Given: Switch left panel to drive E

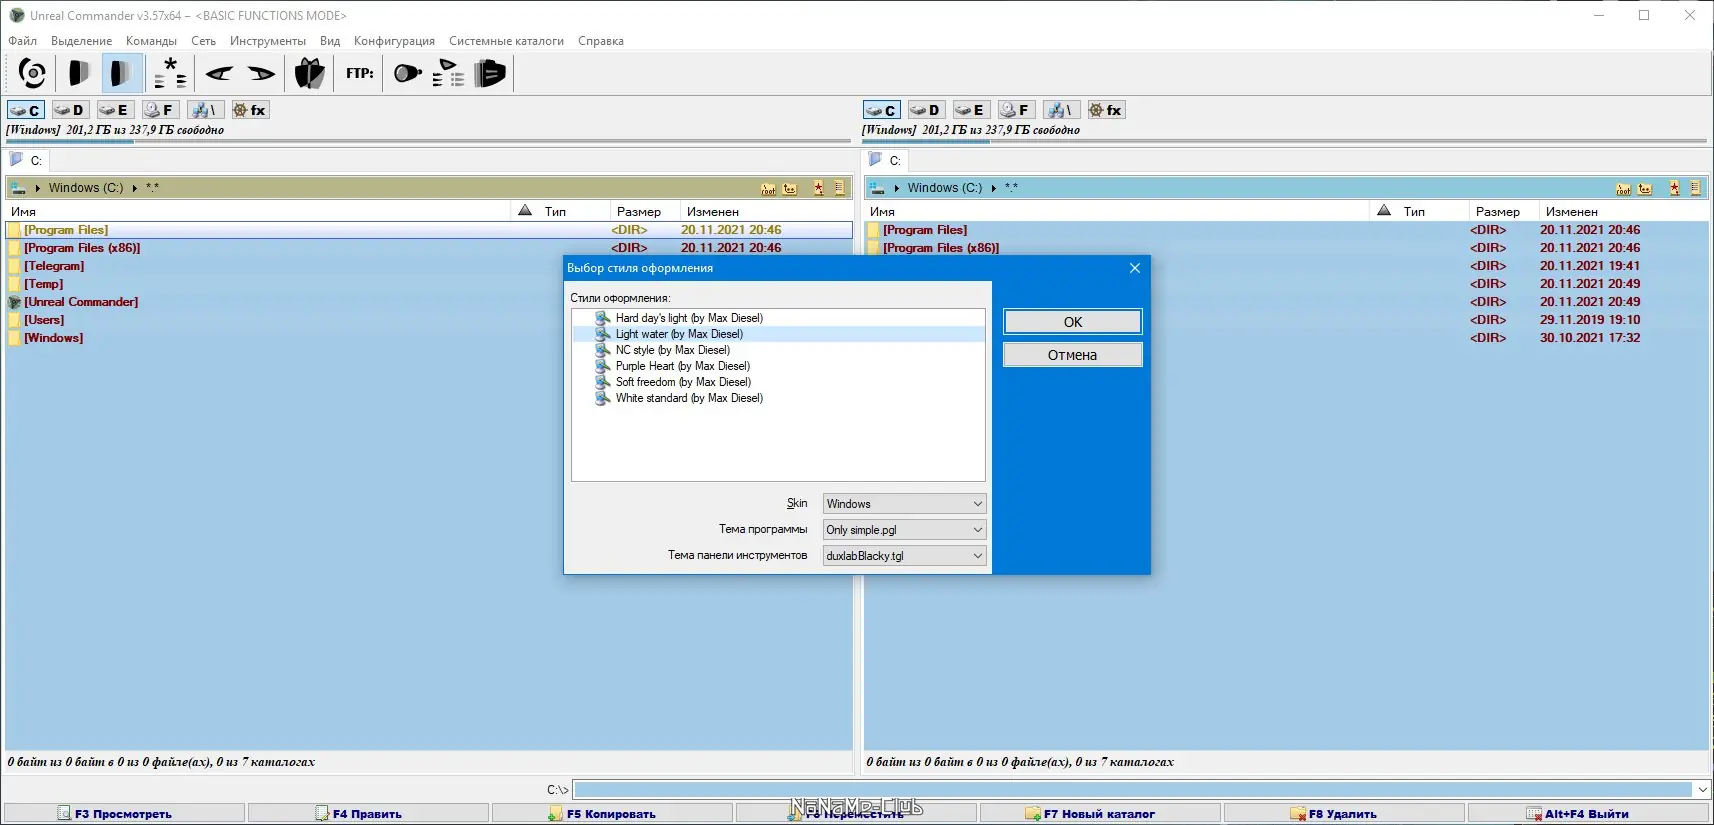Looking at the screenshot, I should click(115, 110).
